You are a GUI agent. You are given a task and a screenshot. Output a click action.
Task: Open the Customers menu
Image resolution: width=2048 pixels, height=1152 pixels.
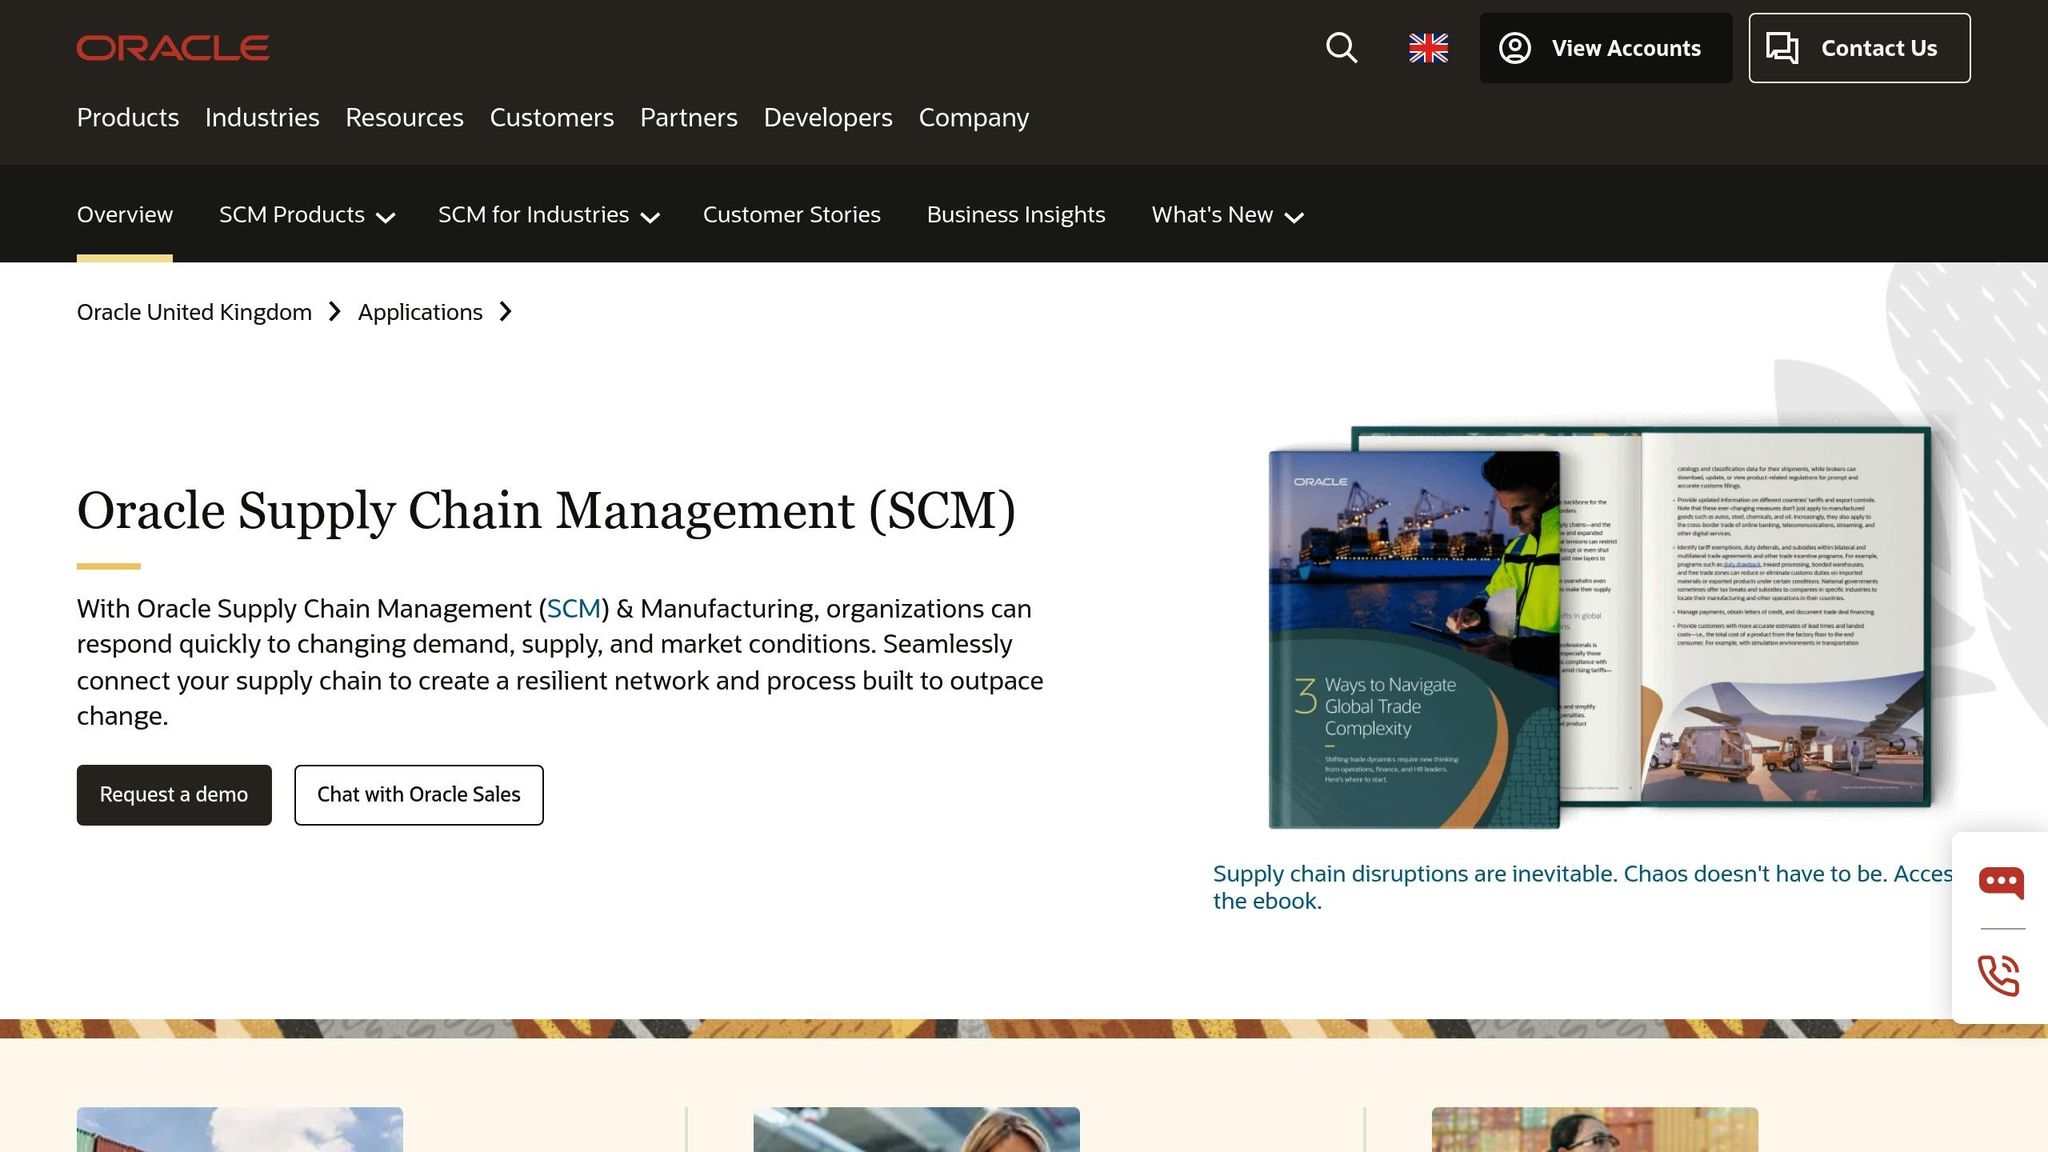(552, 117)
